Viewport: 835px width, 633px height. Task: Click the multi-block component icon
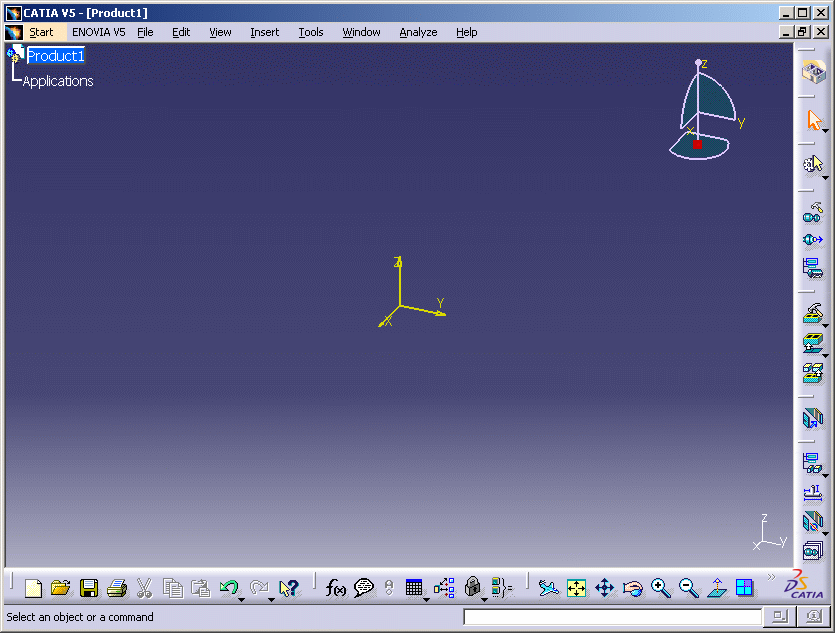click(x=813, y=373)
